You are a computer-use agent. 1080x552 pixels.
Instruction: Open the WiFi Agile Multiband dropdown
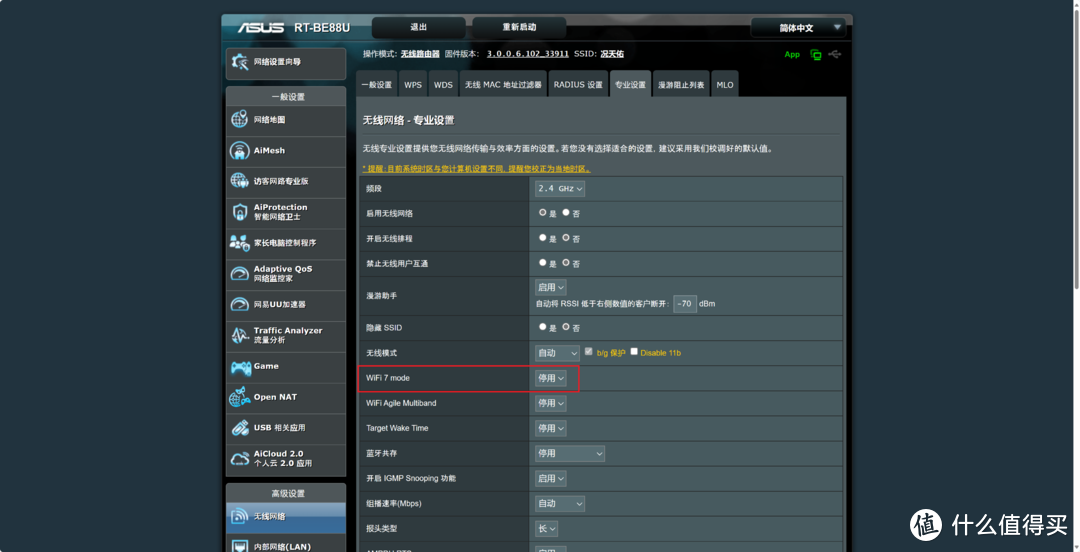pos(550,403)
